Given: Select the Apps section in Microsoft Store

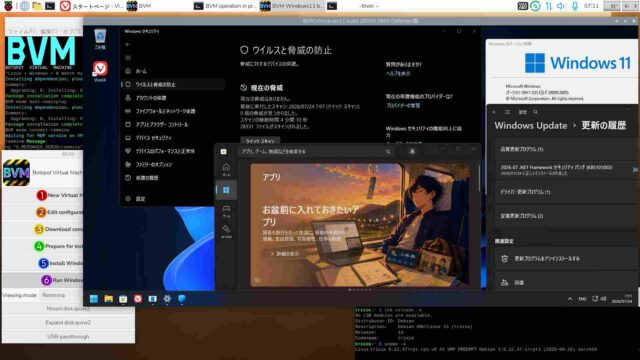Looking at the screenshot, I should pyautogui.click(x=226, y=190).
